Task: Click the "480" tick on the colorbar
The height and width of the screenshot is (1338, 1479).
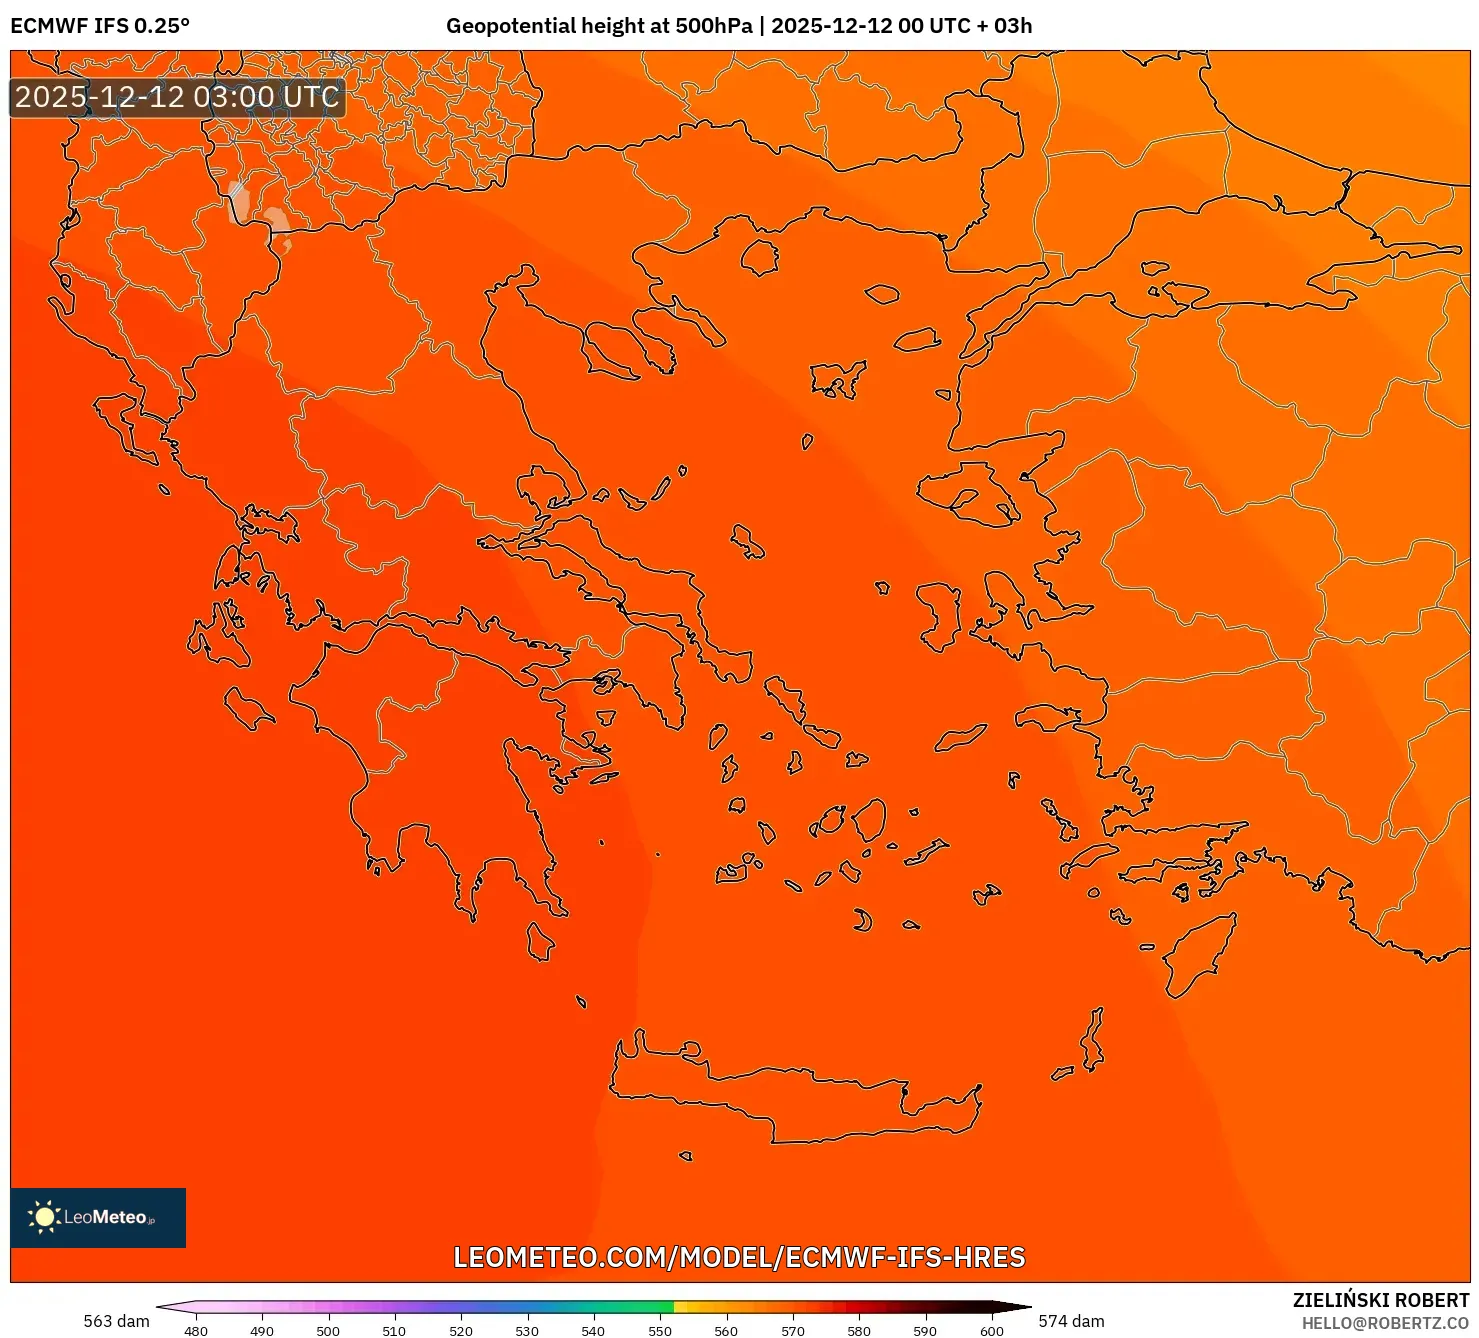Action: pos(196,1332)
